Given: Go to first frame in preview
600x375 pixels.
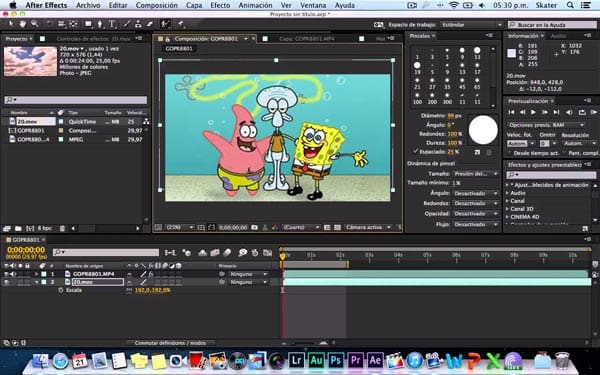Looking at the screenshot, I should [511, 112].
